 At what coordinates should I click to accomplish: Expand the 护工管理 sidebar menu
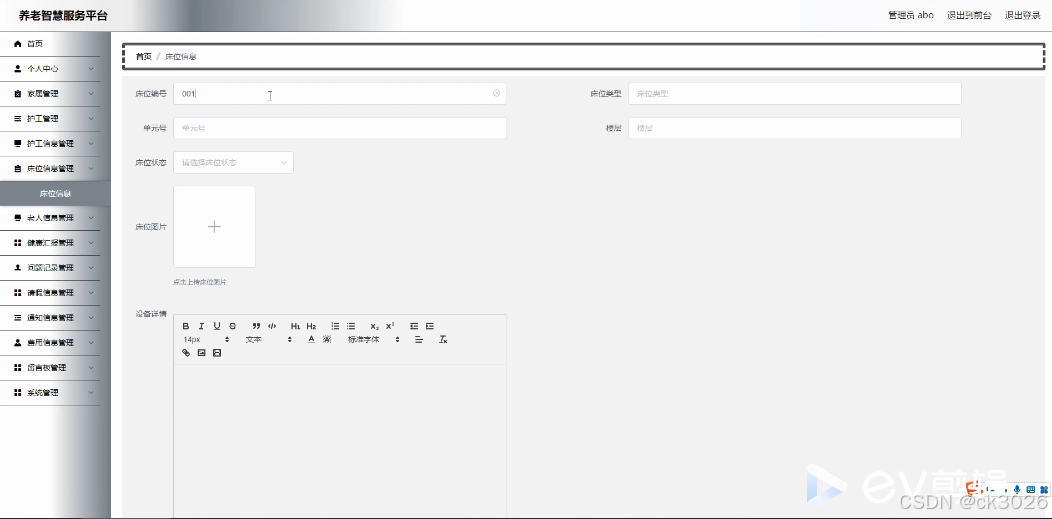coord(50,119)
